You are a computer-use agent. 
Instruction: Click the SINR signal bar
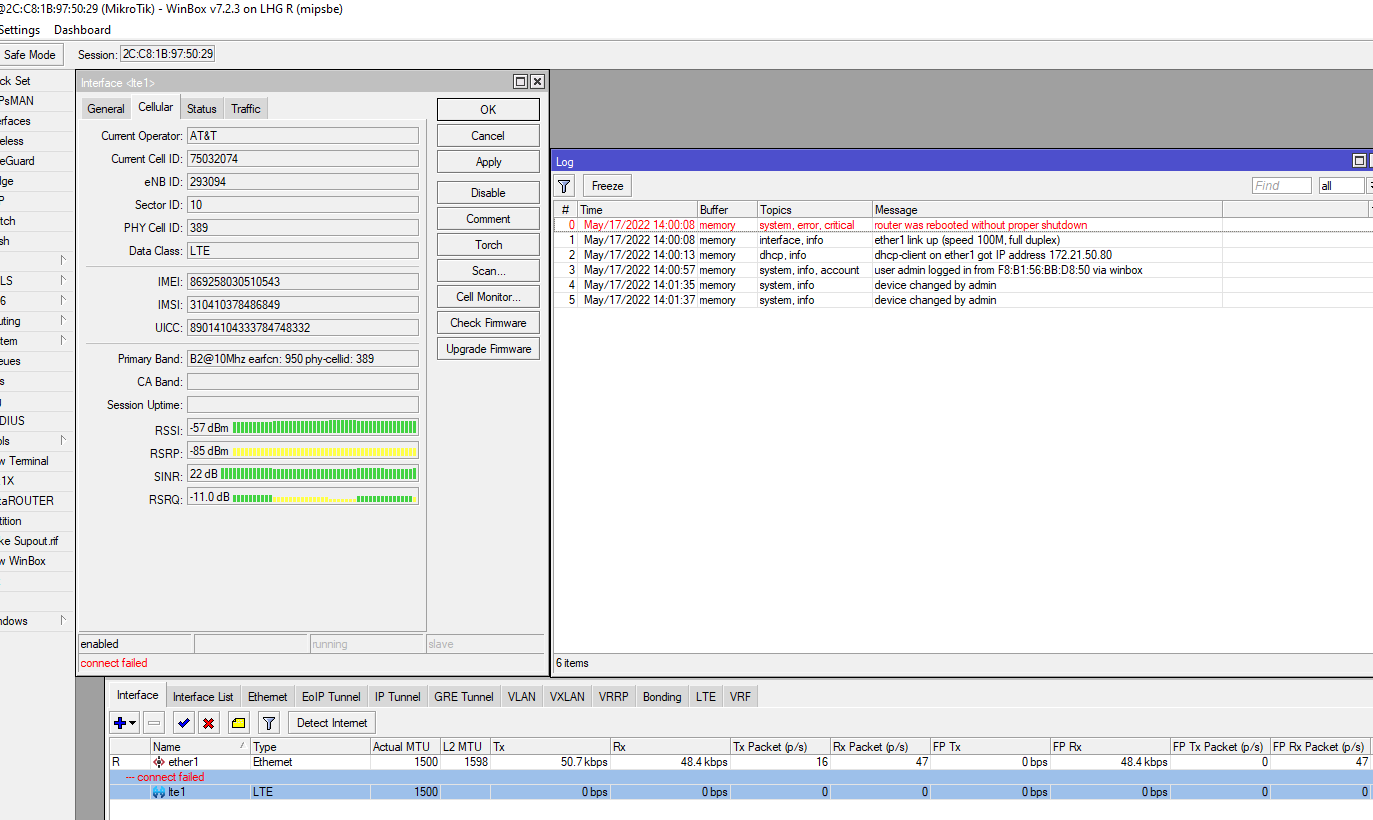click(303, 474)
